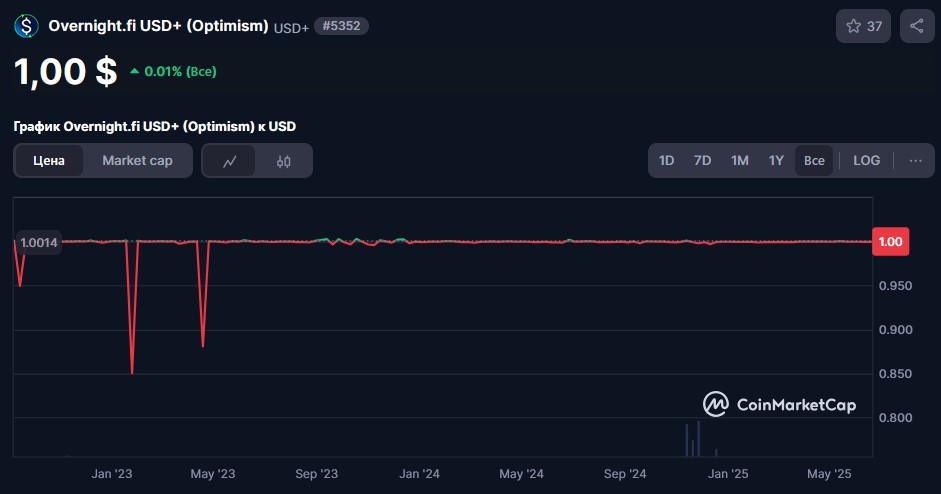Set chart range to 7D
The image size is (941, 494).
point(702,160)
